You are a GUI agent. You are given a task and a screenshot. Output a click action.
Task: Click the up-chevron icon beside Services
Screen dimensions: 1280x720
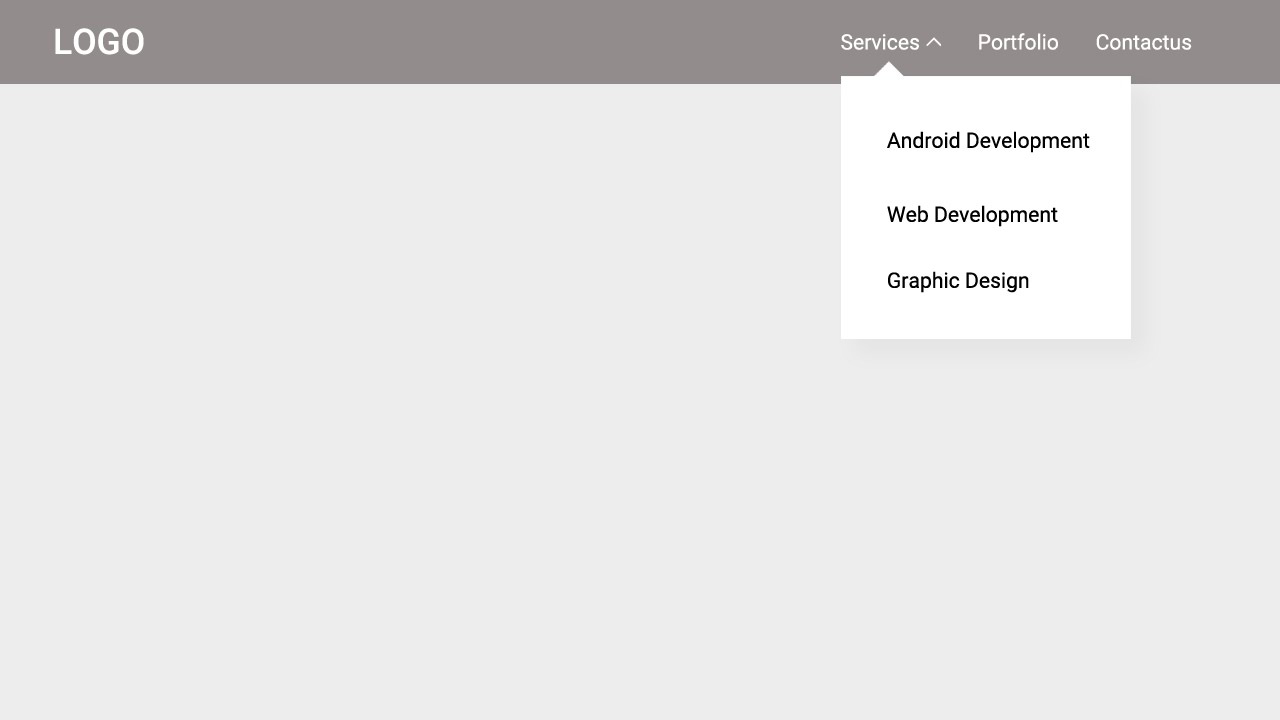coord(934,42)
